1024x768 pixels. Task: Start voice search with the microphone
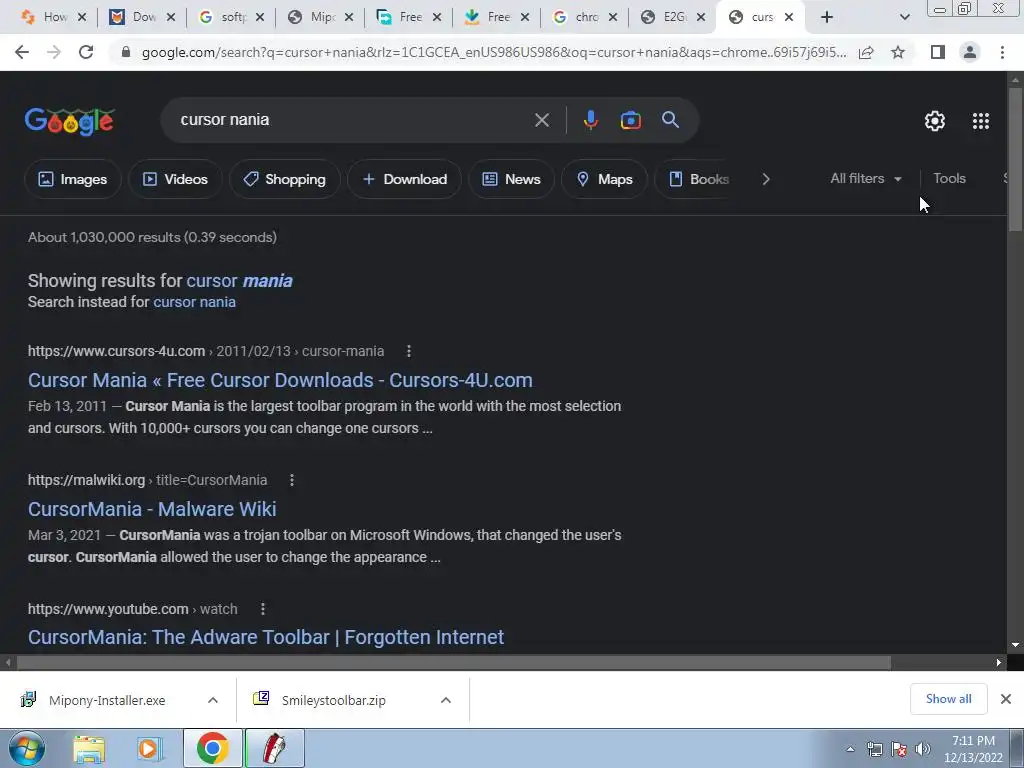pyautogui.click(x=590, y=120)
